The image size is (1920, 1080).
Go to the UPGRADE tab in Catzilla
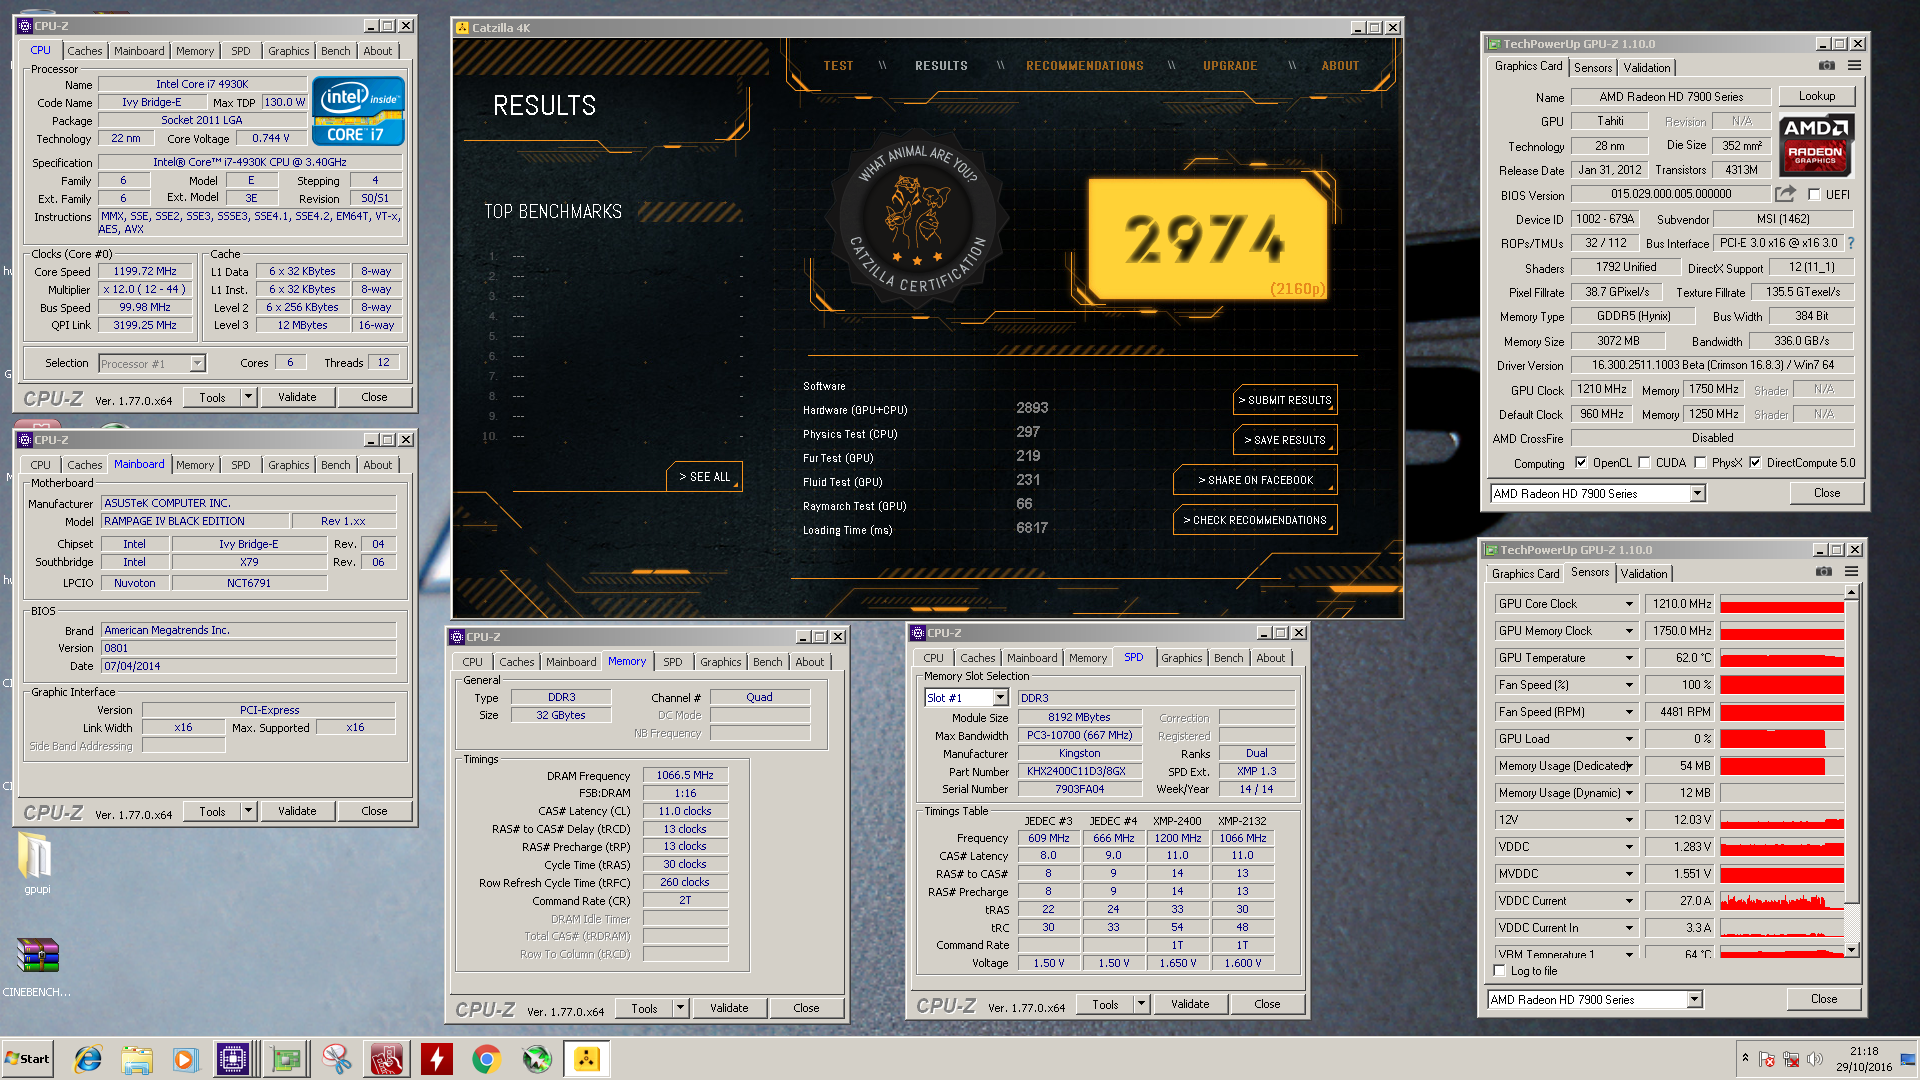click(1229, 66)
